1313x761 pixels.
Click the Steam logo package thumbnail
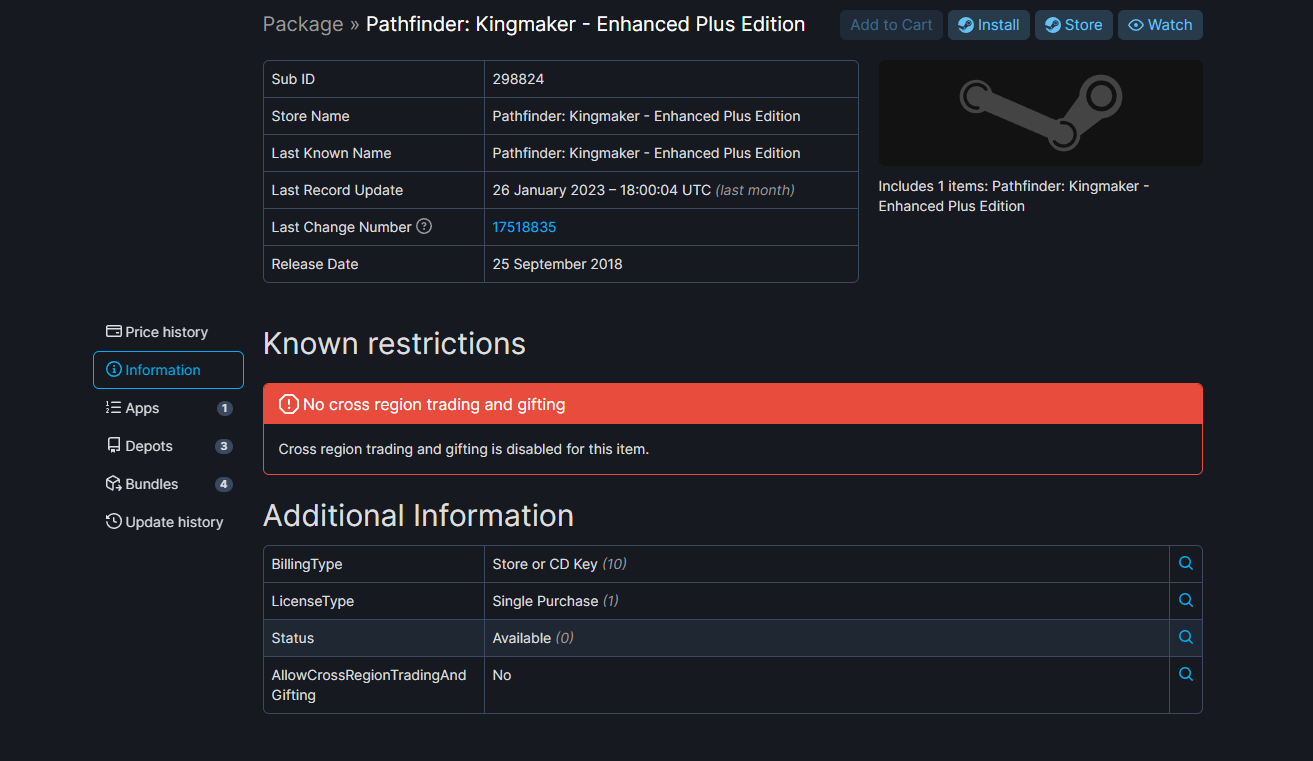point(1040,113)
